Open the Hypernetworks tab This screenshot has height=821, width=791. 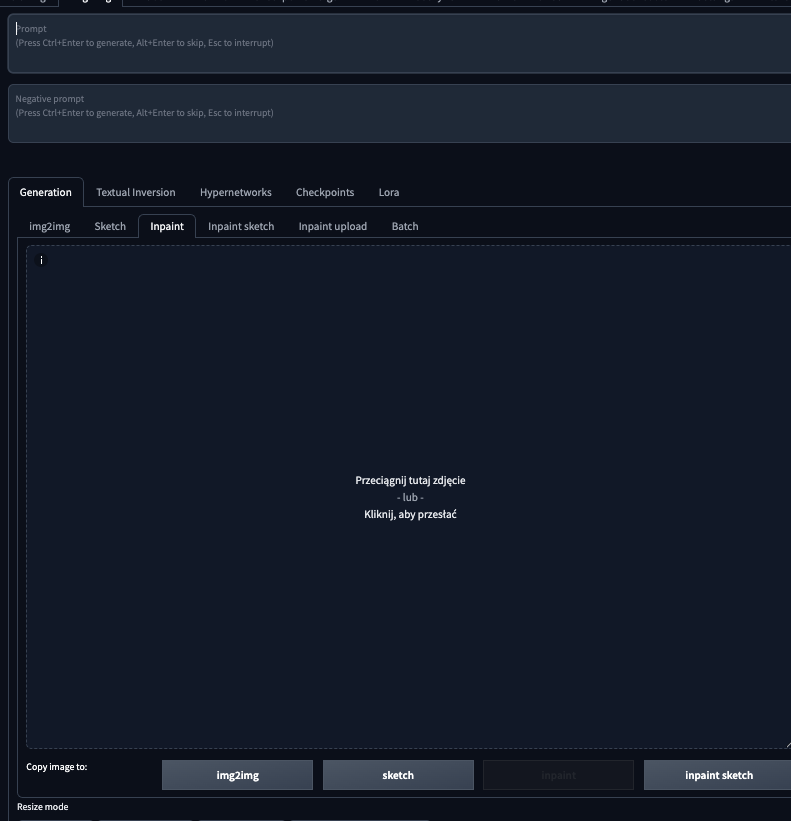click(x=235, y=192)
